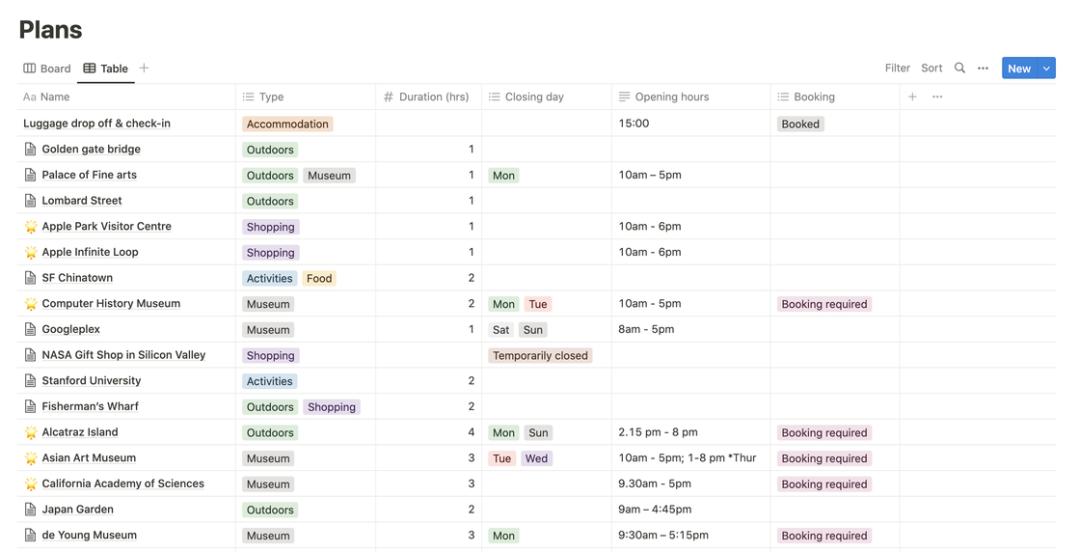Screen dimensions: 1080x552
Task: Click the Filter button
Action: coord(897,68)
